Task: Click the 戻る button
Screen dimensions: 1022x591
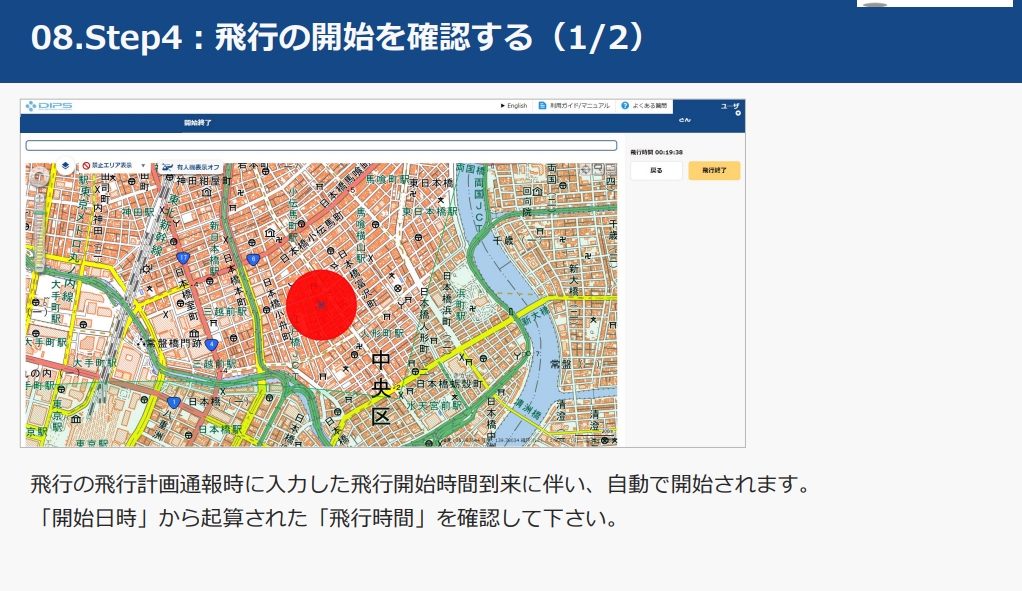Action: pos(655,171)
